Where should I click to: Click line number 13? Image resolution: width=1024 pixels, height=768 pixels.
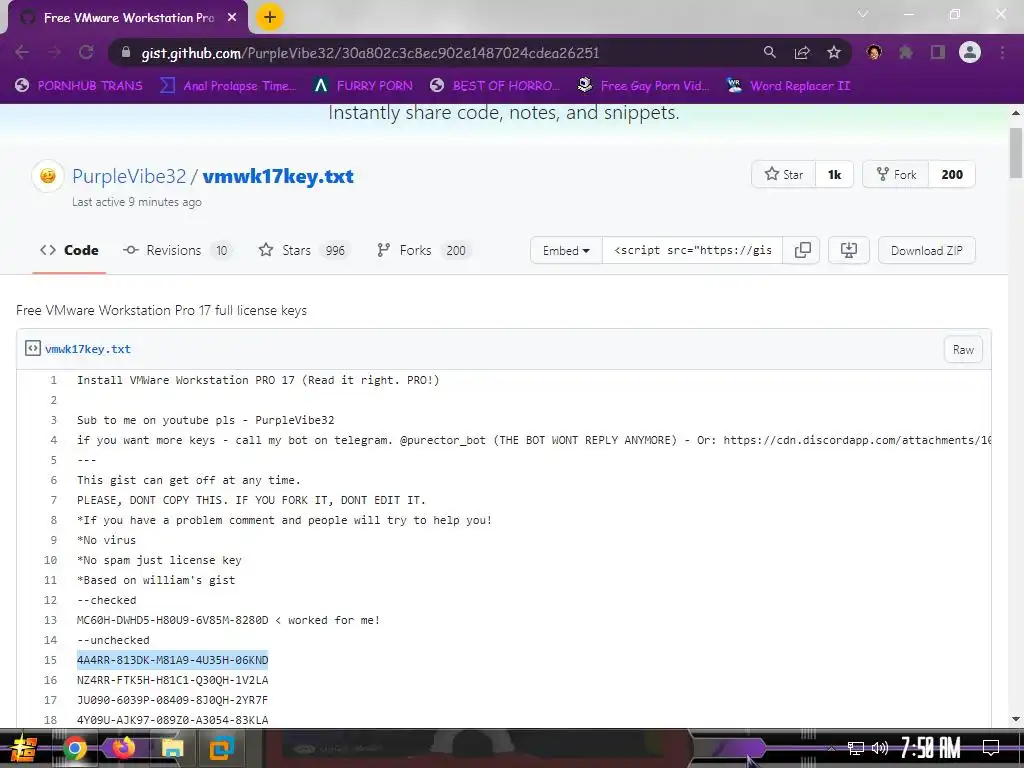(50, 620)
